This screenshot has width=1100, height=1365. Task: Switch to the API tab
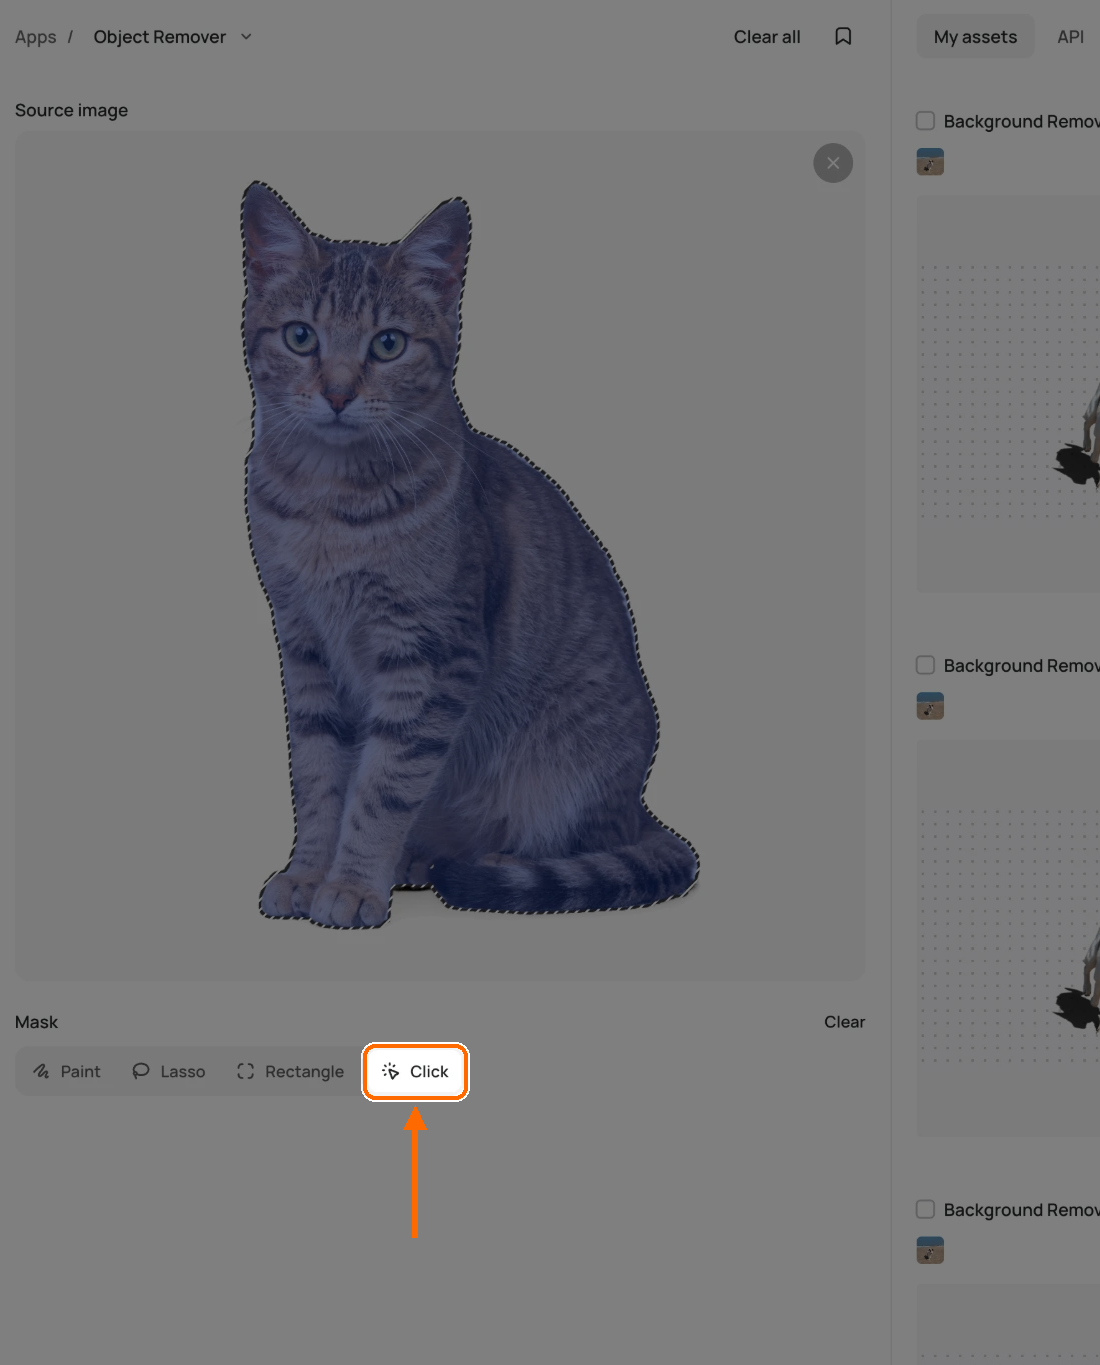(1070, 37)
